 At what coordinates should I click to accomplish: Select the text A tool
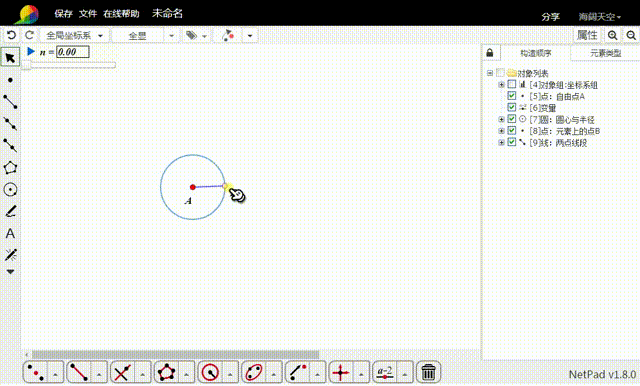click(x=10, y=233)
